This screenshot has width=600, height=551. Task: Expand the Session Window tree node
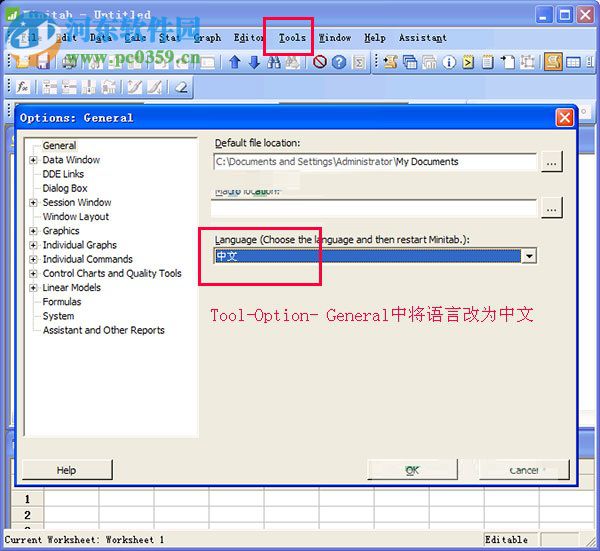point(34,202)
